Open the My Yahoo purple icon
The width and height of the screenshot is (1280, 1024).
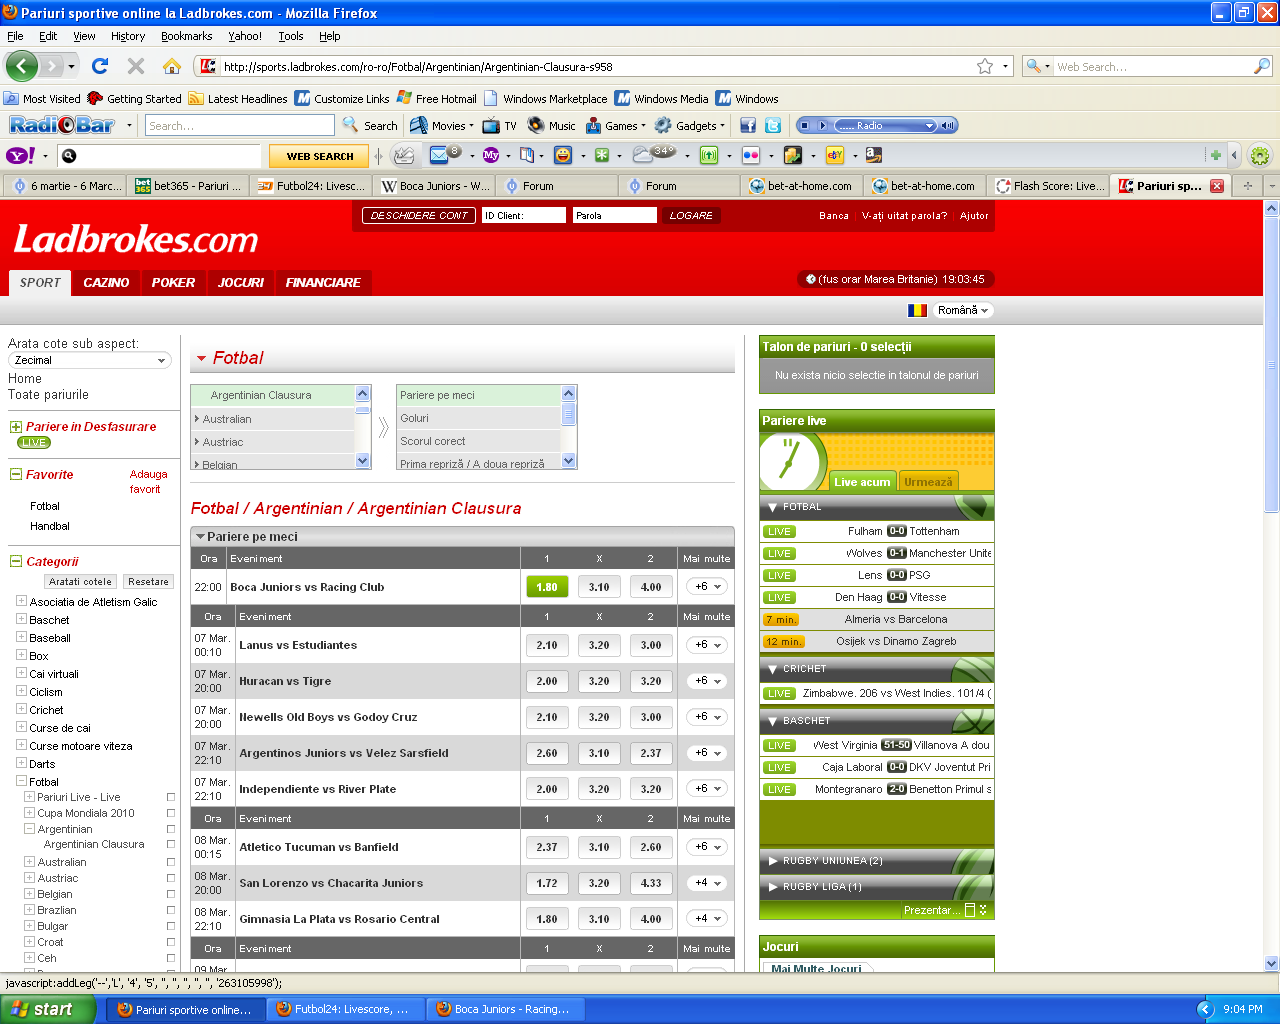tap(491, 155)
